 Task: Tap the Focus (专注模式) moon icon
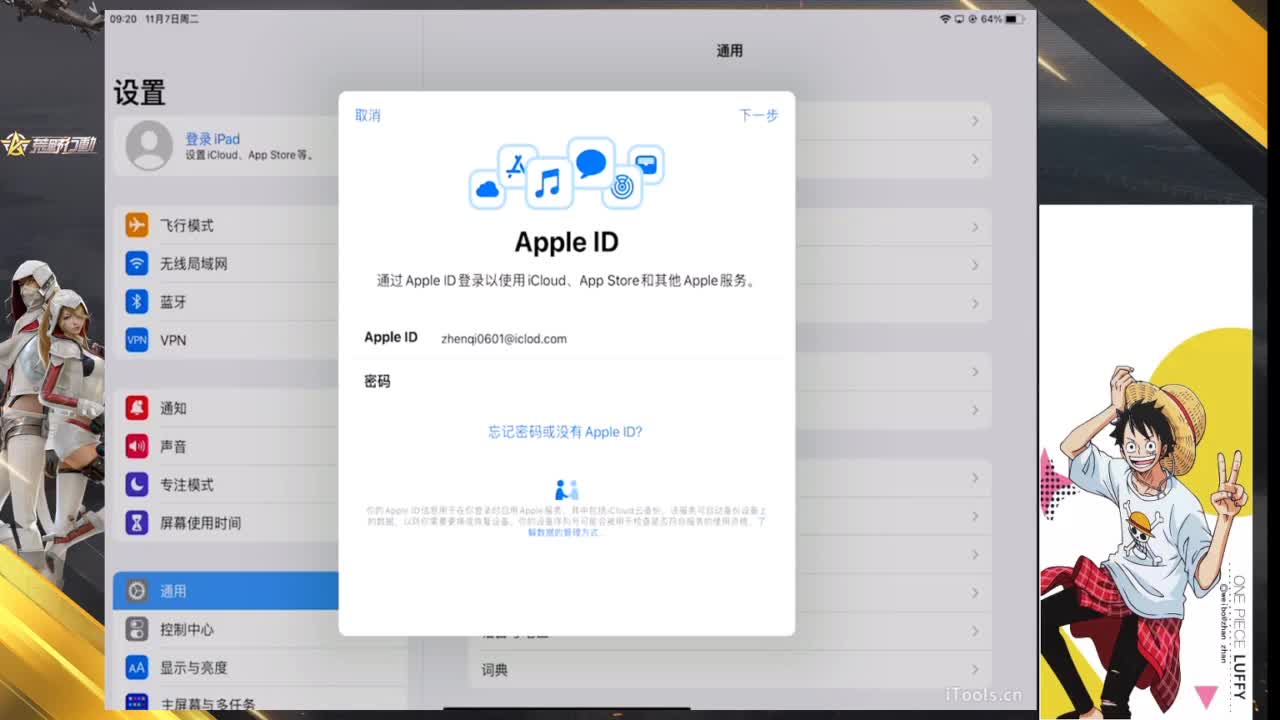click(x=137, y=484)
